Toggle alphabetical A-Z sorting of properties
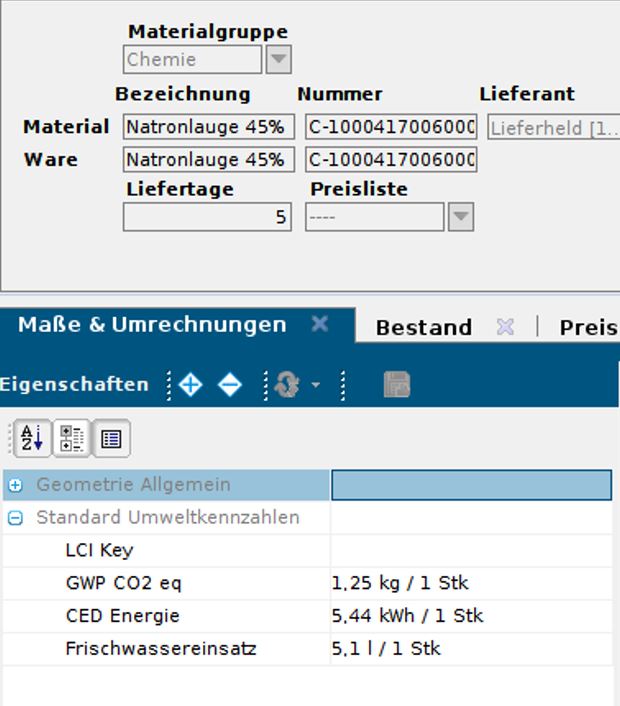Screen dimensions: 620x706 tap(31, 438)
